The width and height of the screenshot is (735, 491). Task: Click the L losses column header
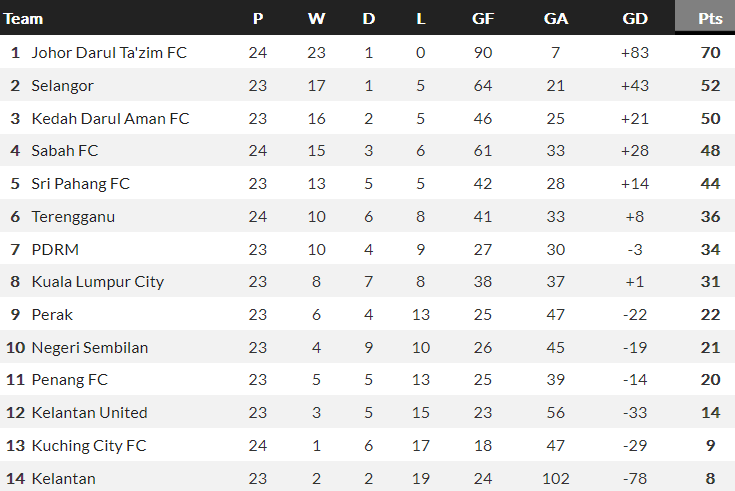420,18
